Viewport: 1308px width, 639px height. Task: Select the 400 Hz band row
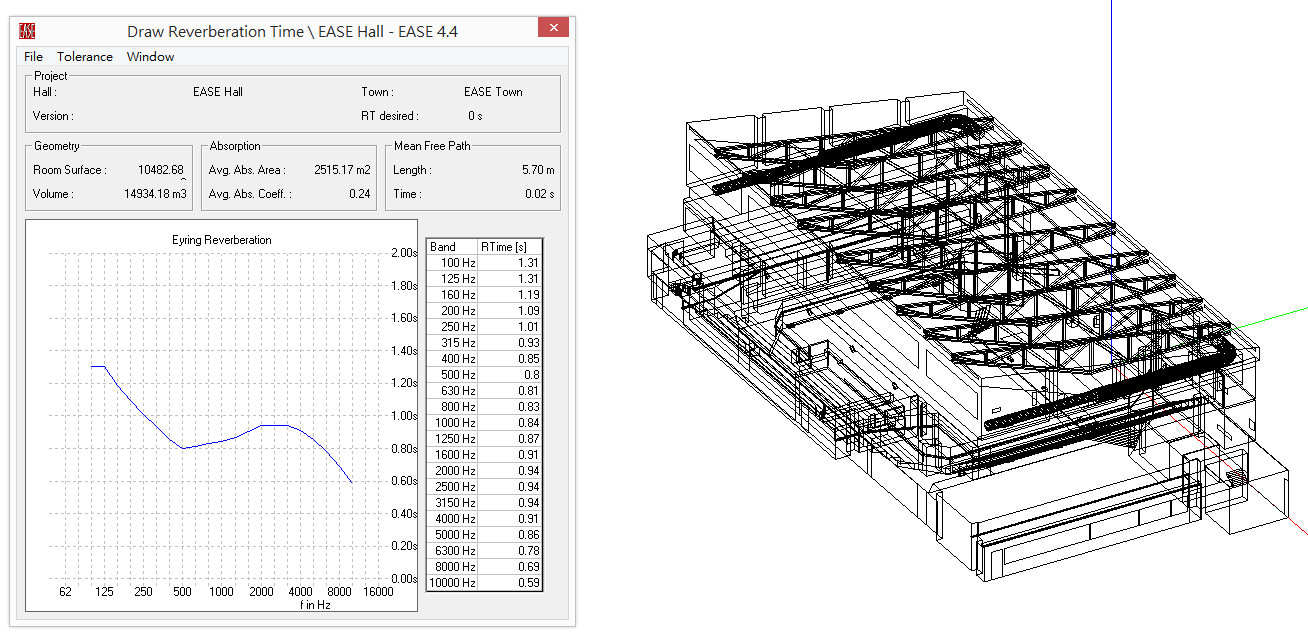(x=484, y=359)
